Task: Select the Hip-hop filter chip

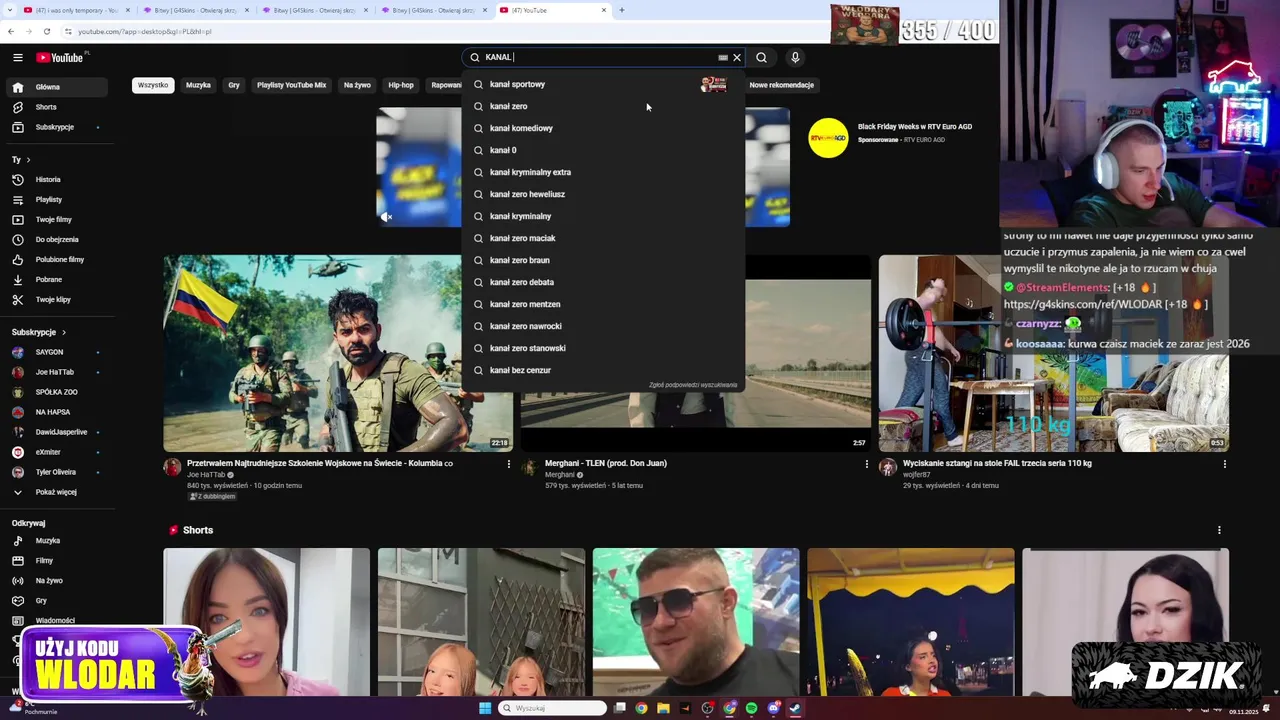Action: [401, 85]
